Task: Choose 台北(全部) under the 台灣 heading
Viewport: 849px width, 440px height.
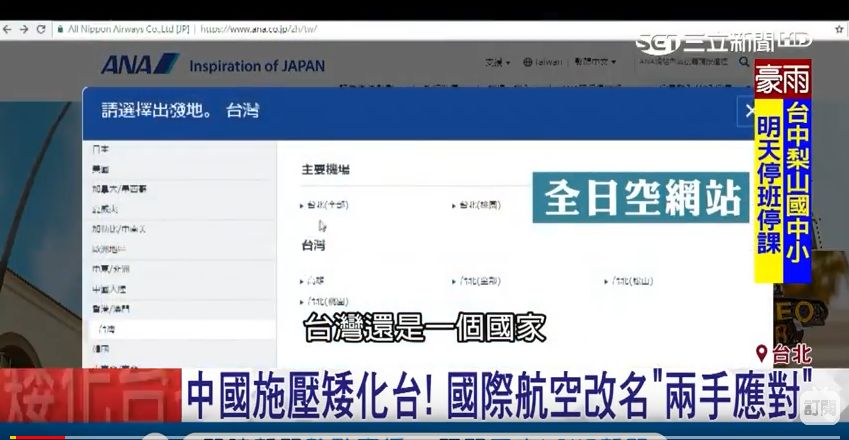Action: [x=477, y=281]
